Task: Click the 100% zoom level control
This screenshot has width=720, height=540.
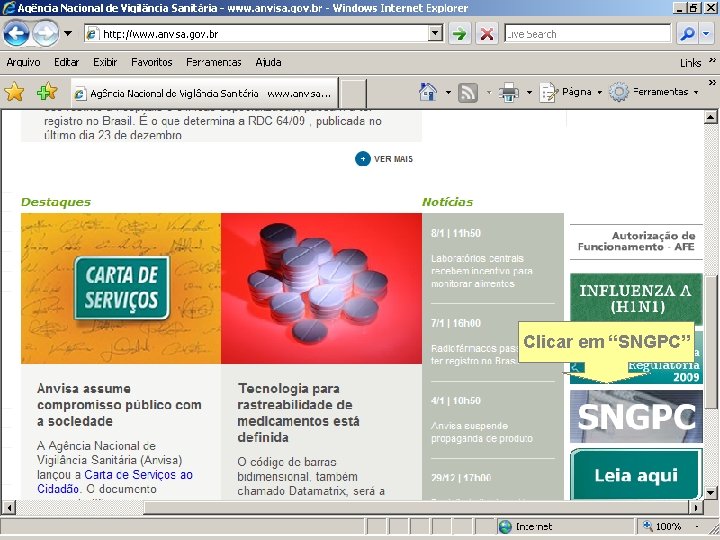Action: point(662,526)
